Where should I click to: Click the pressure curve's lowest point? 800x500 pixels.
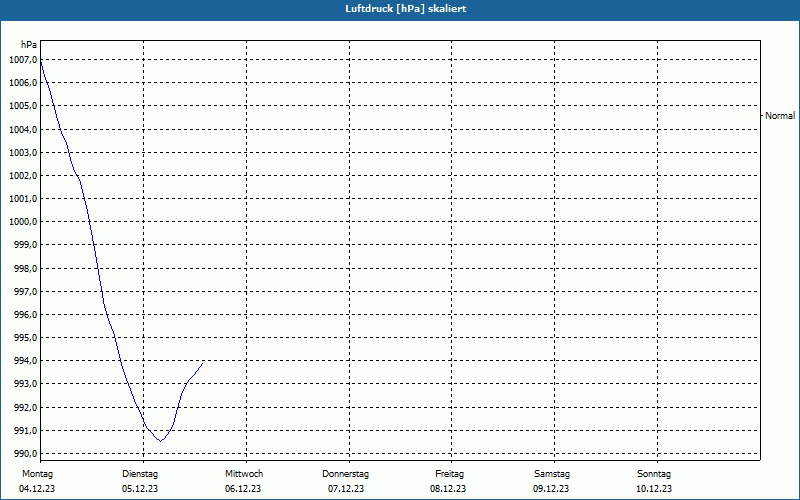coord(161,441)
